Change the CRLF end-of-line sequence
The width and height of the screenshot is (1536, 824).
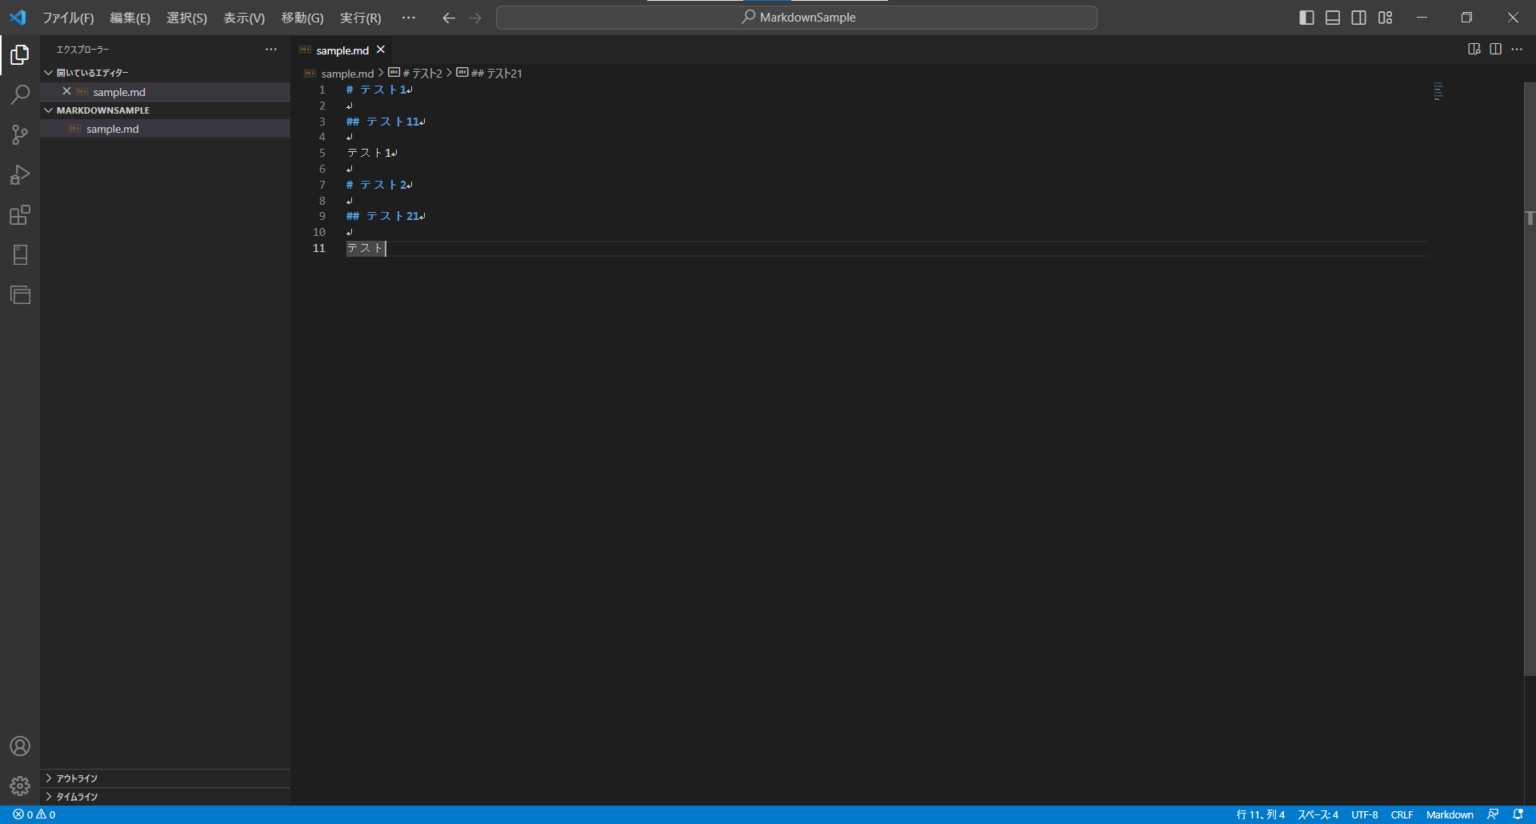(x=1402, y=815)
